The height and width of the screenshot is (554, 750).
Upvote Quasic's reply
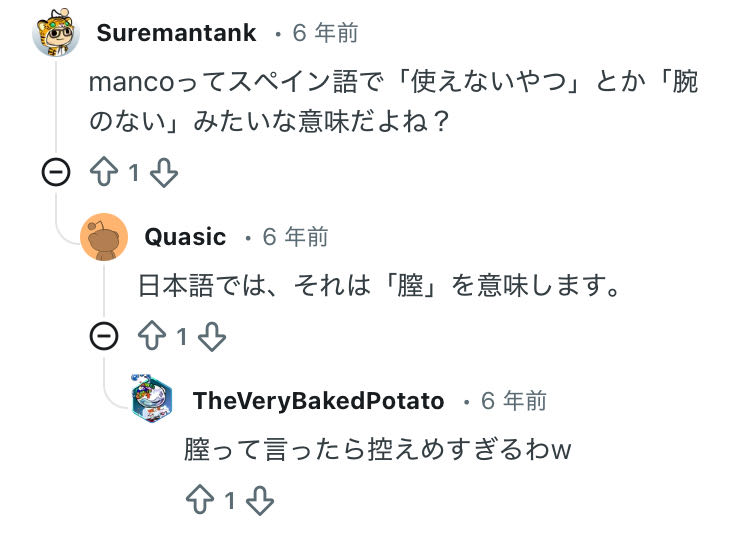pyautogui.click(x=152, y=337)
